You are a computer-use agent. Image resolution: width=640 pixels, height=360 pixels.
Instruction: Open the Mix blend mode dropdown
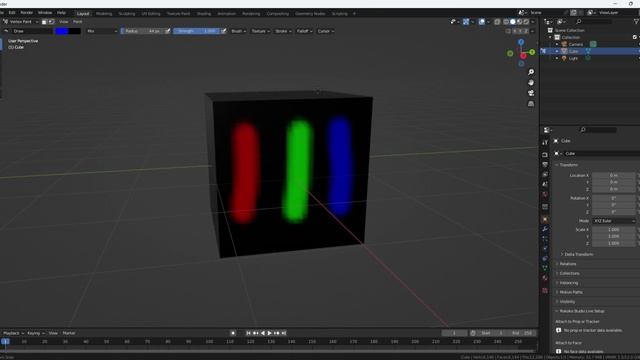click(102, 31)
